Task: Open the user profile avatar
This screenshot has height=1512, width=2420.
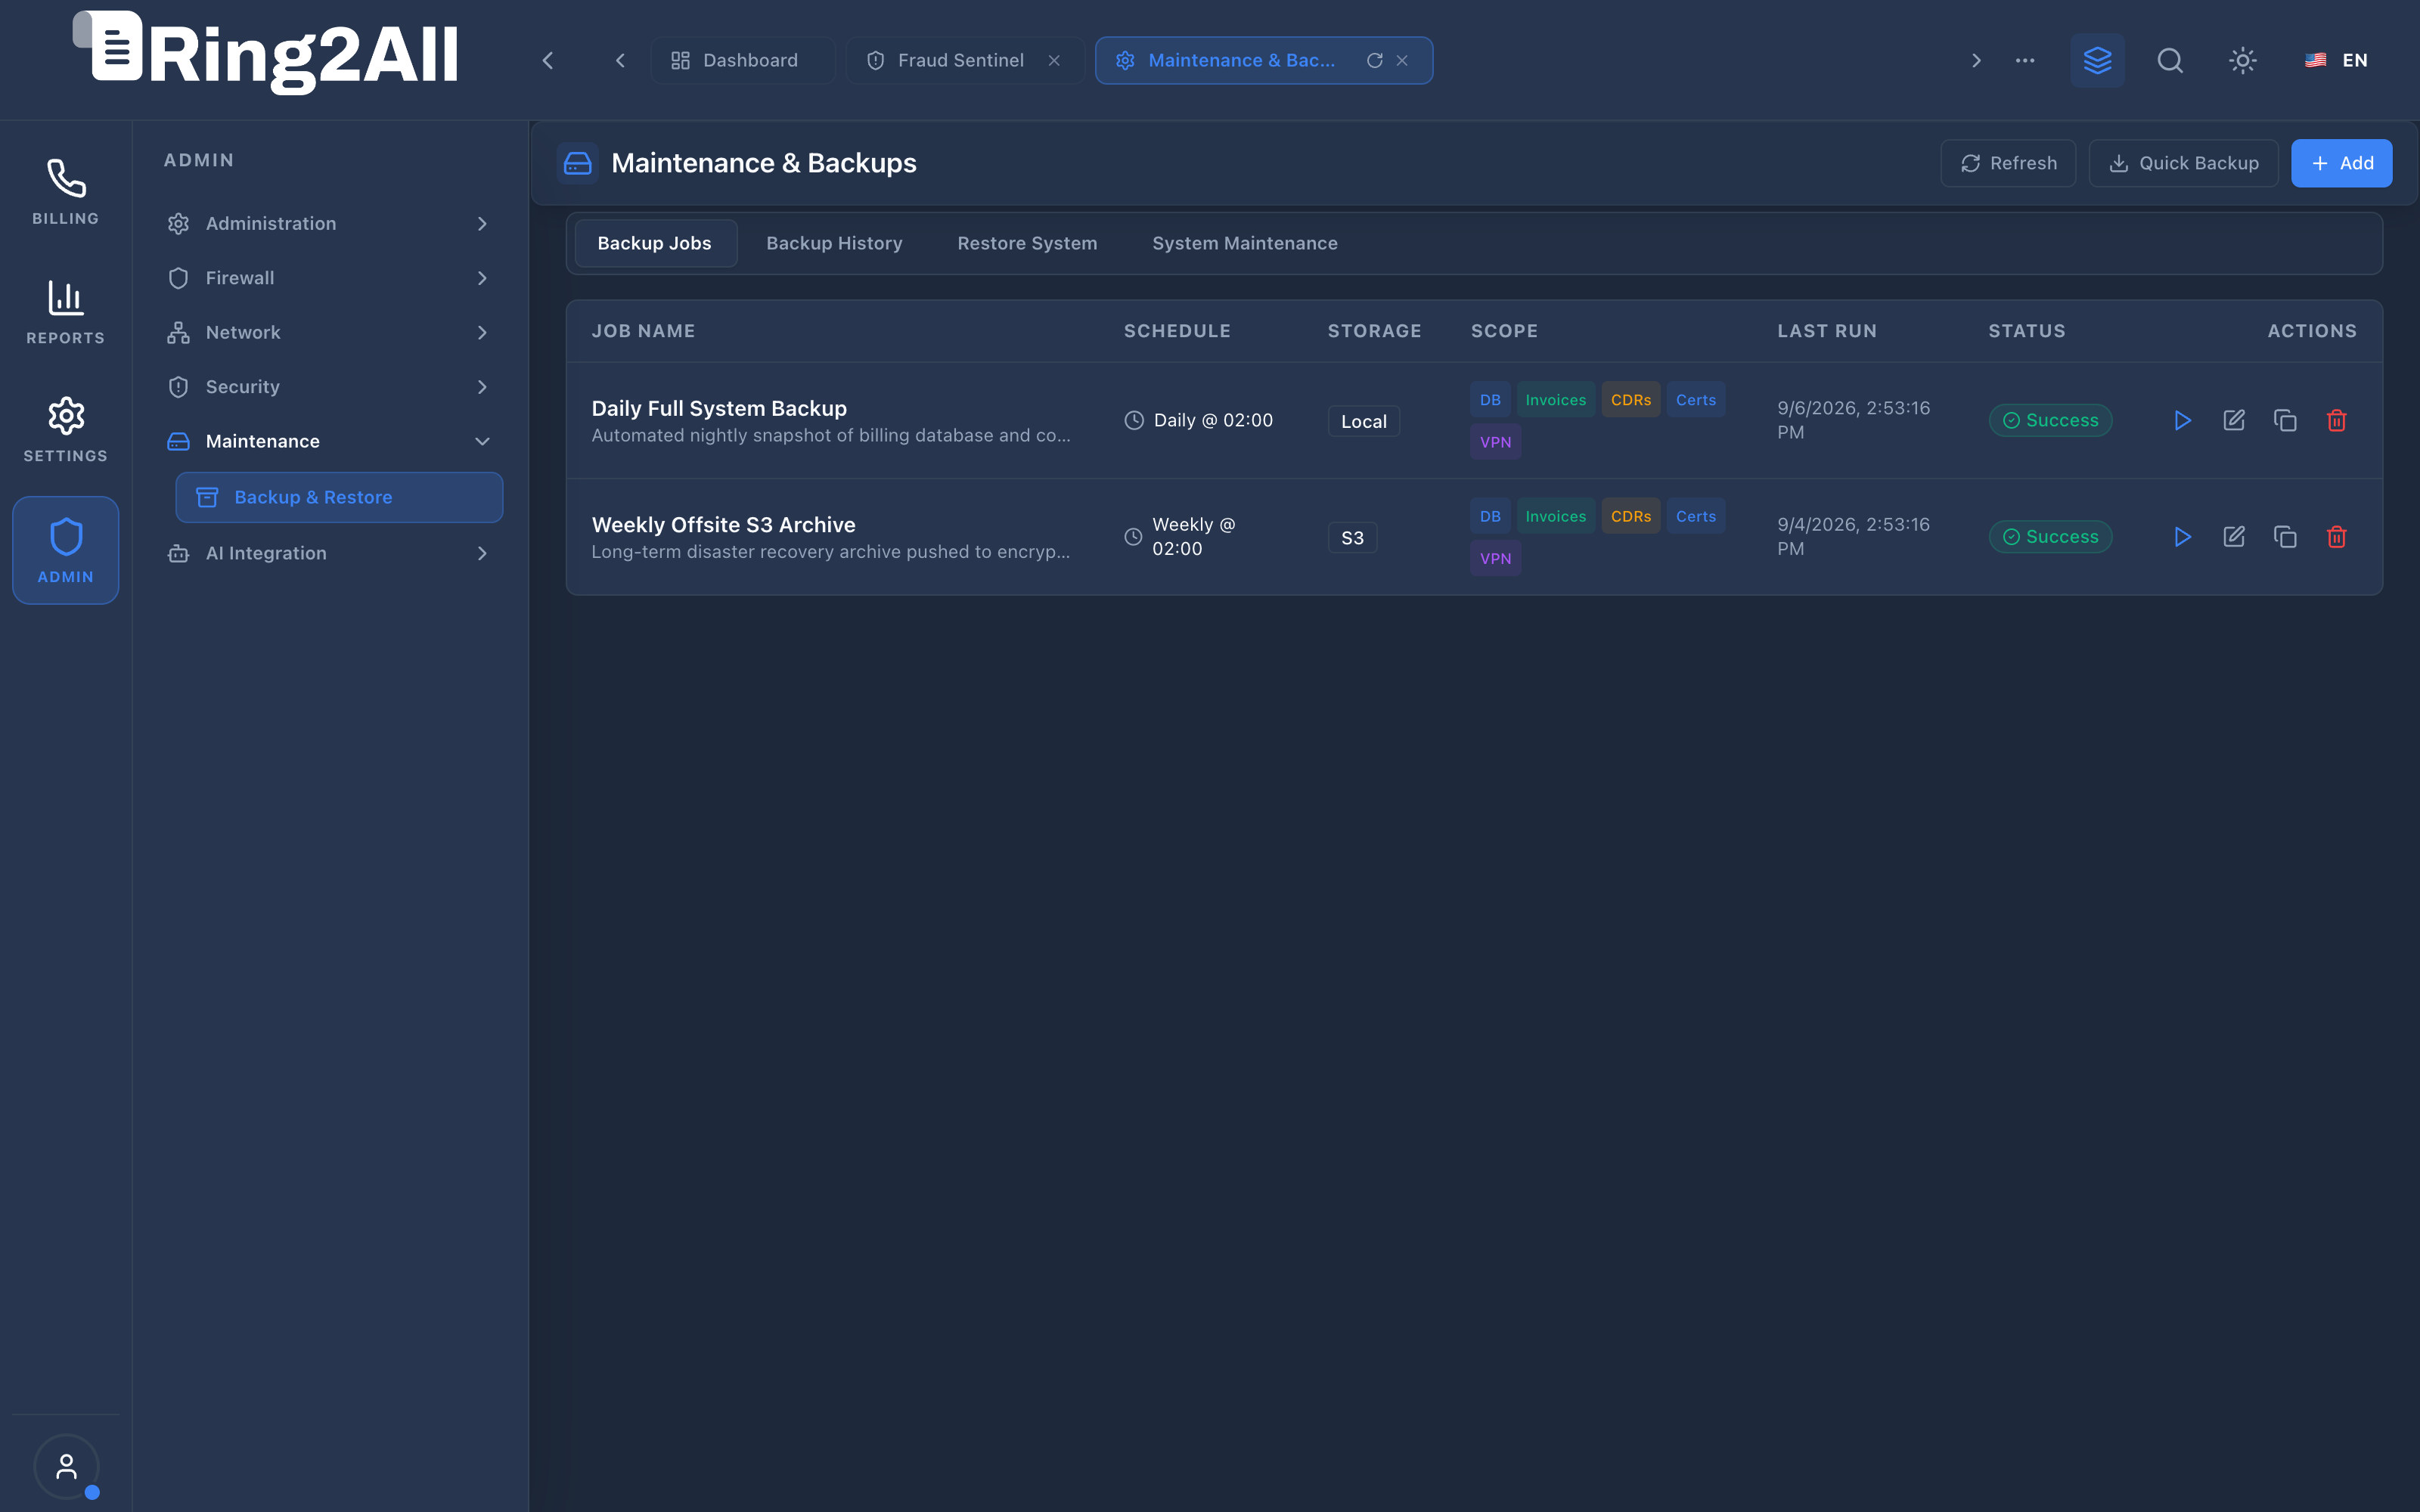Action: (66, 1467)
